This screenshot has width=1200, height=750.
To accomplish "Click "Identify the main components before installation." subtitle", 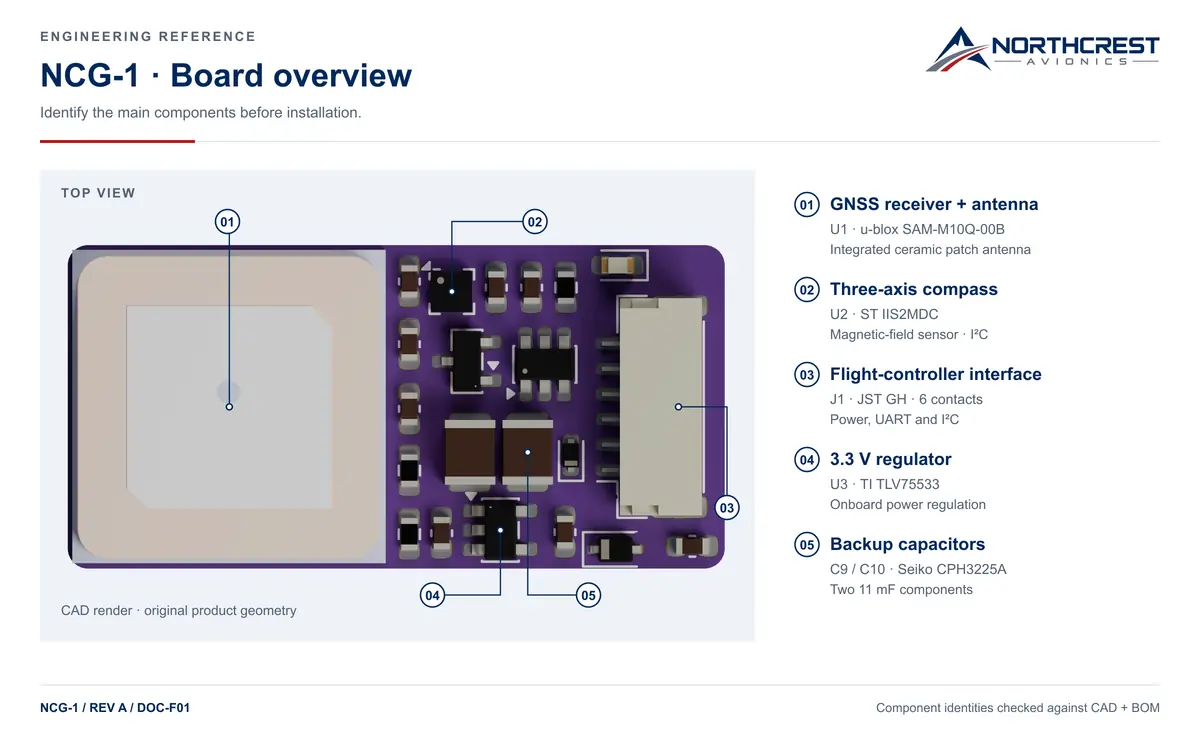I will click(x=200, y=112).
